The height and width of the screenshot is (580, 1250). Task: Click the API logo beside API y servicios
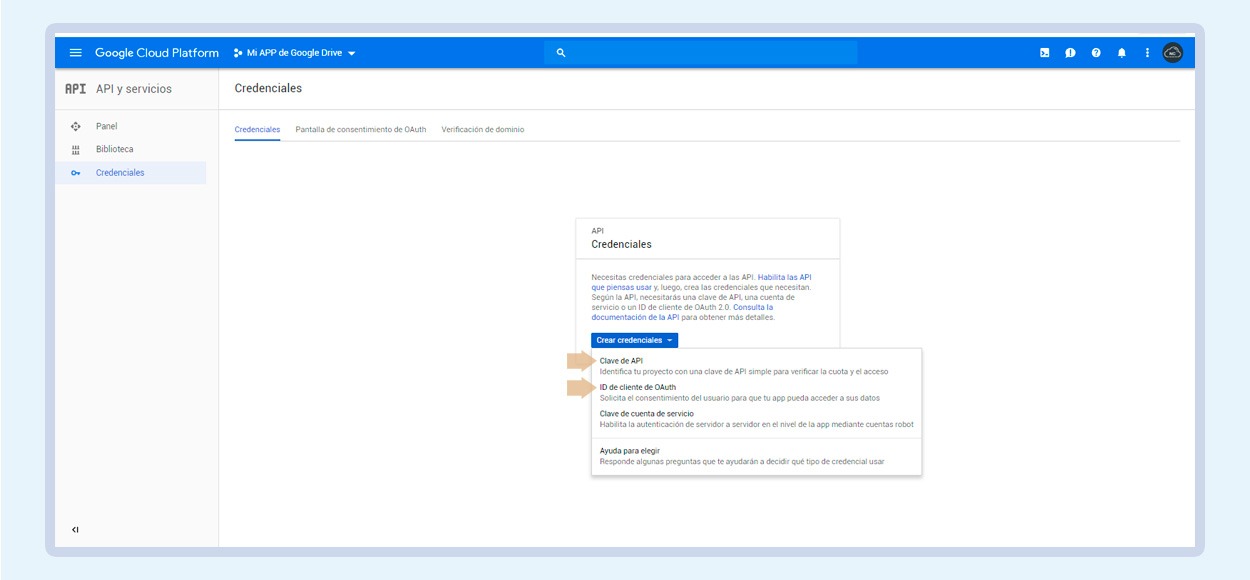click(75, 89)
